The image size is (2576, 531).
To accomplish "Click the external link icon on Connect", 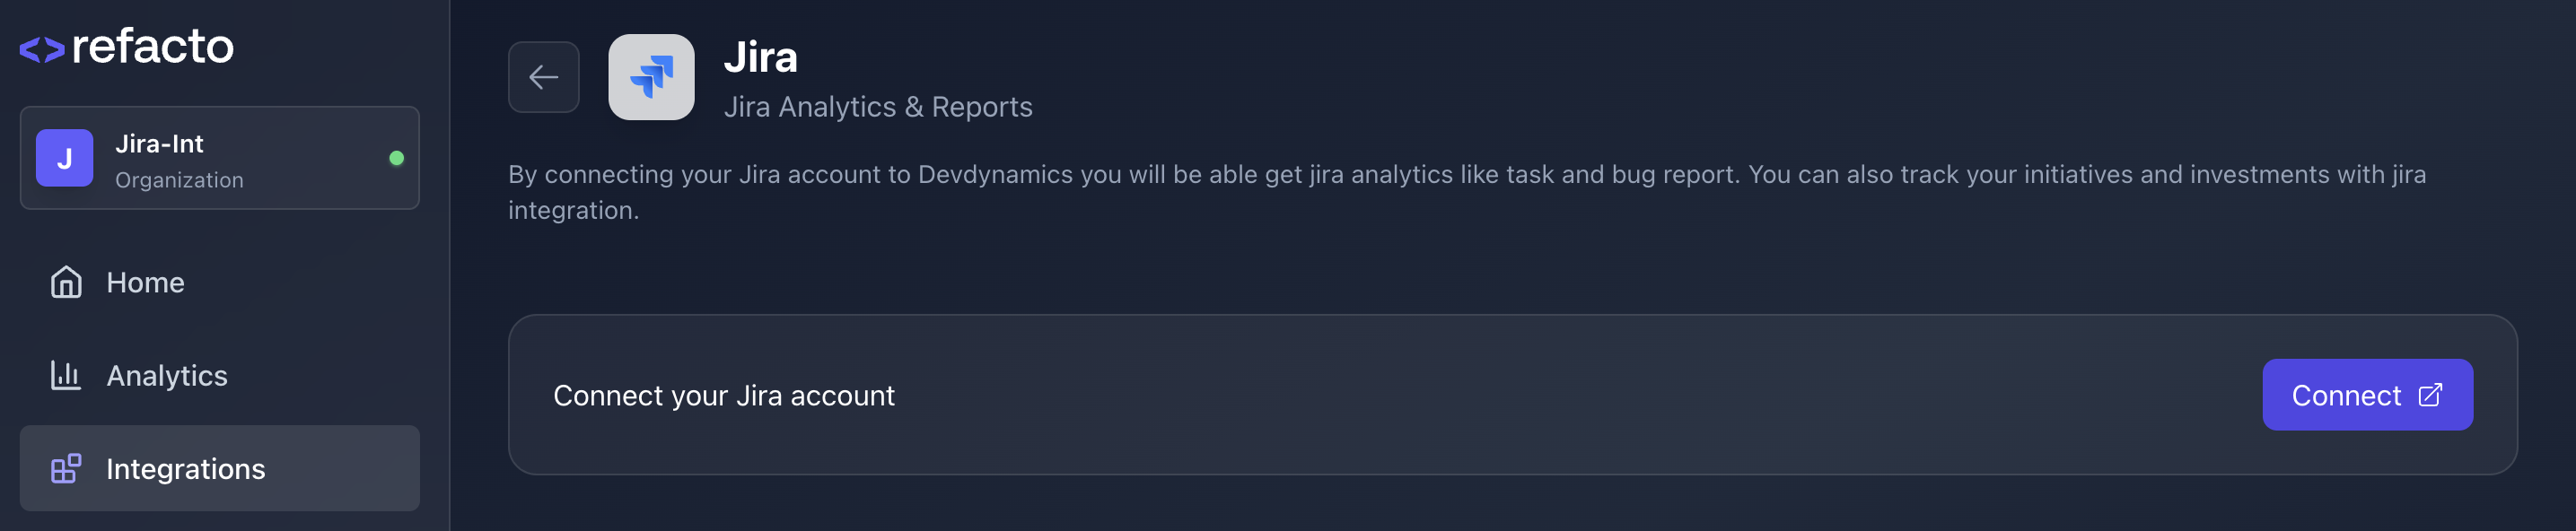I will click(x=2430, y=394).
